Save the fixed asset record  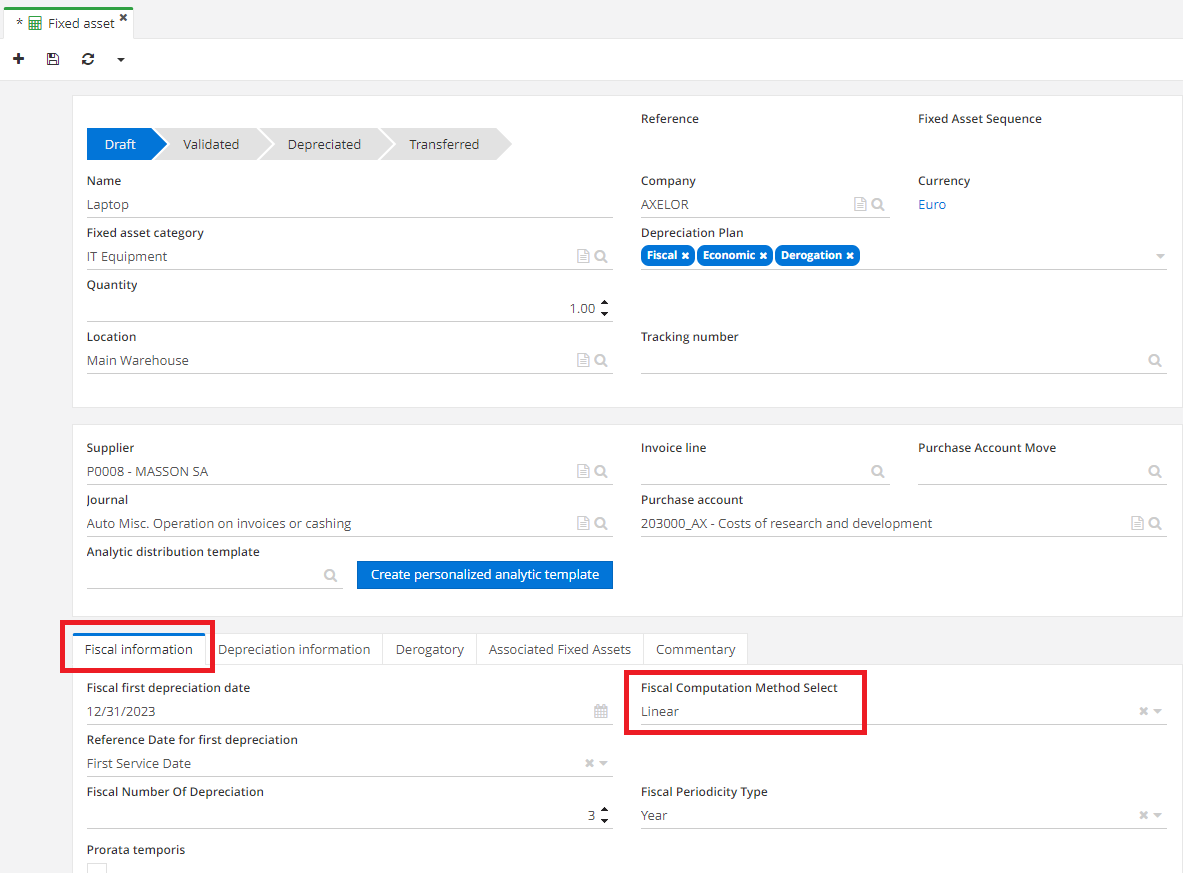point(53,59)
